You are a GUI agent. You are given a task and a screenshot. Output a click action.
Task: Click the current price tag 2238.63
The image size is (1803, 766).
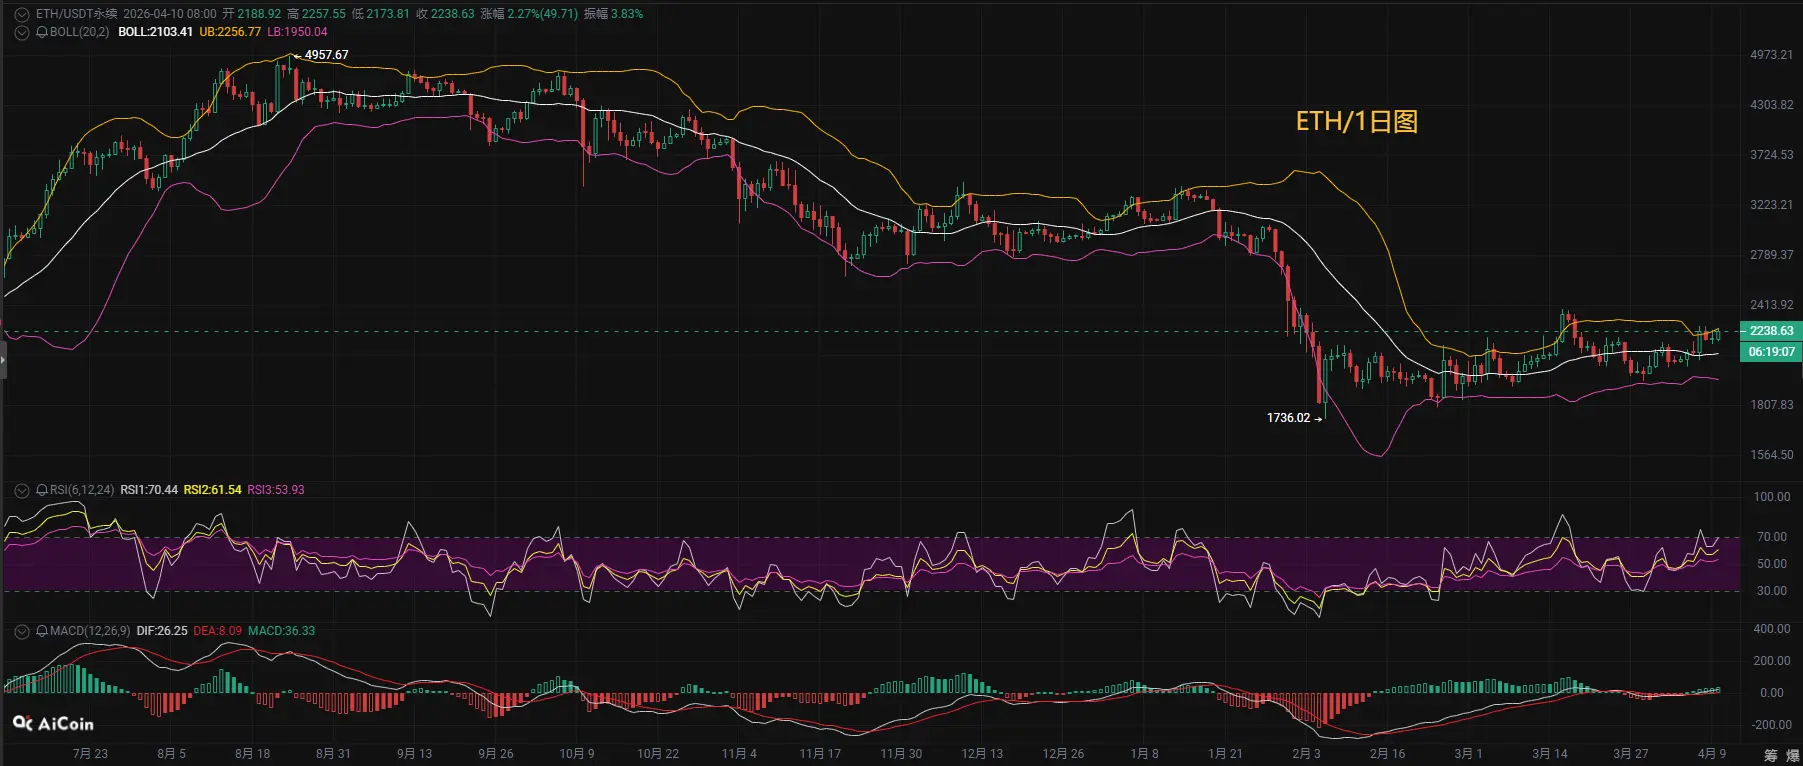(x=1771, y=331)
